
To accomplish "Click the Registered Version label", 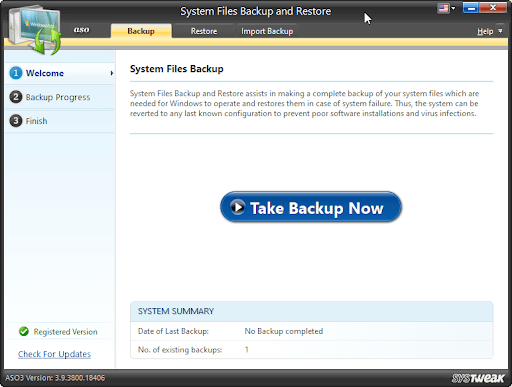I will [66, 332].
